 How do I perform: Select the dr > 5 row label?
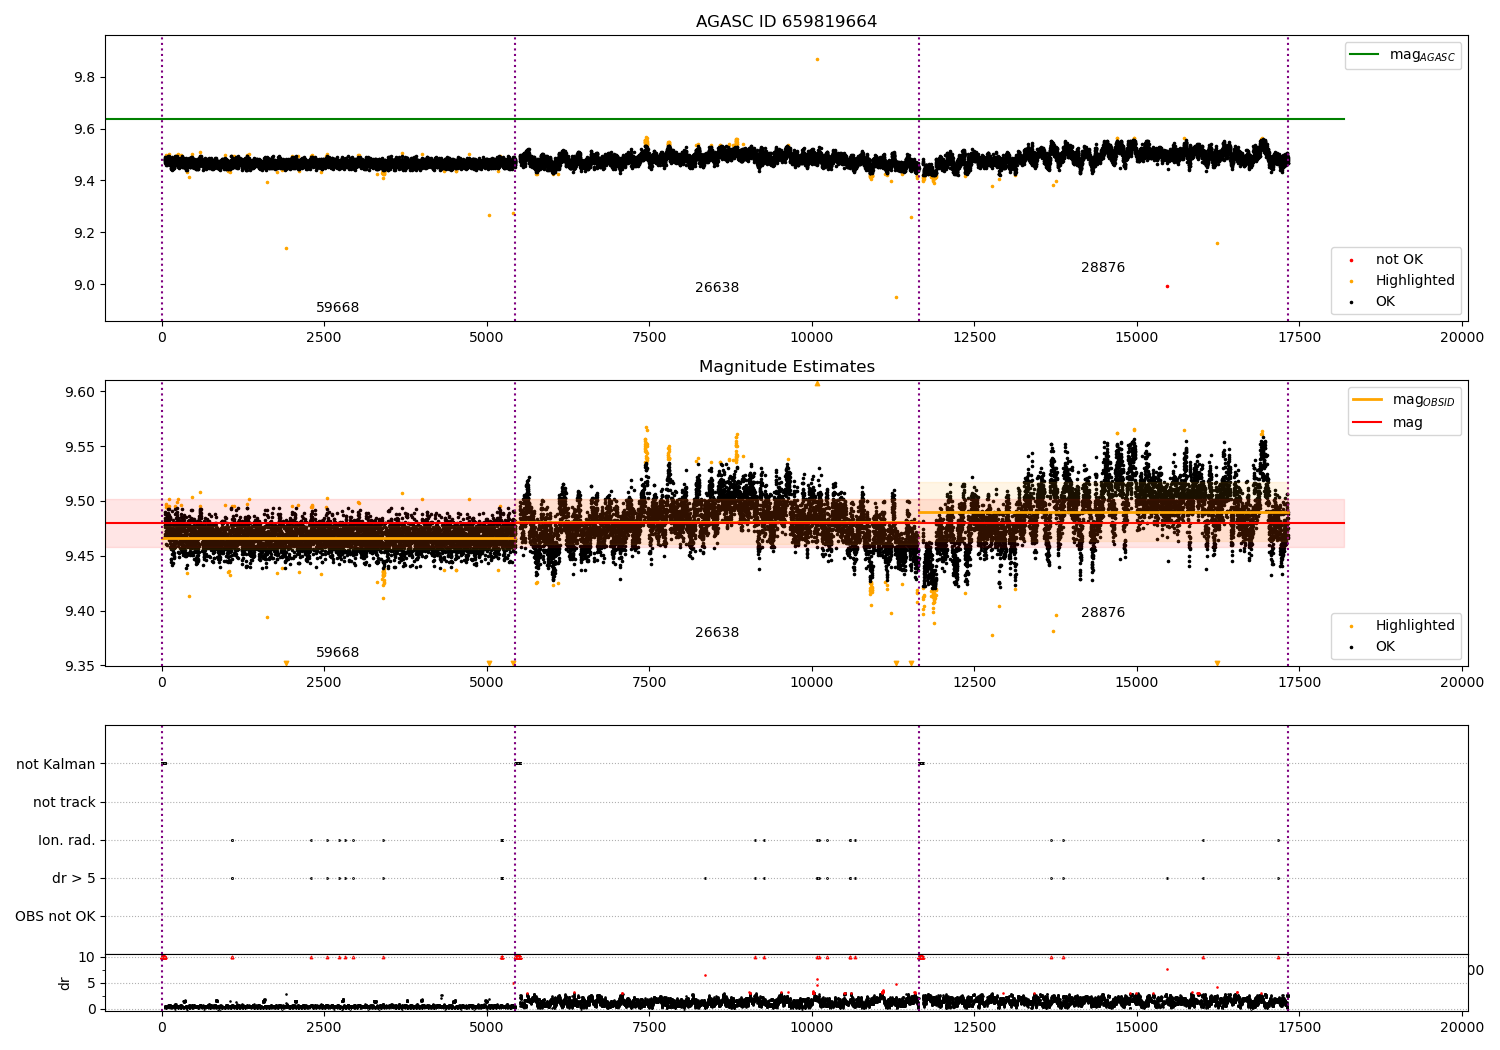[x=74, y=879]
